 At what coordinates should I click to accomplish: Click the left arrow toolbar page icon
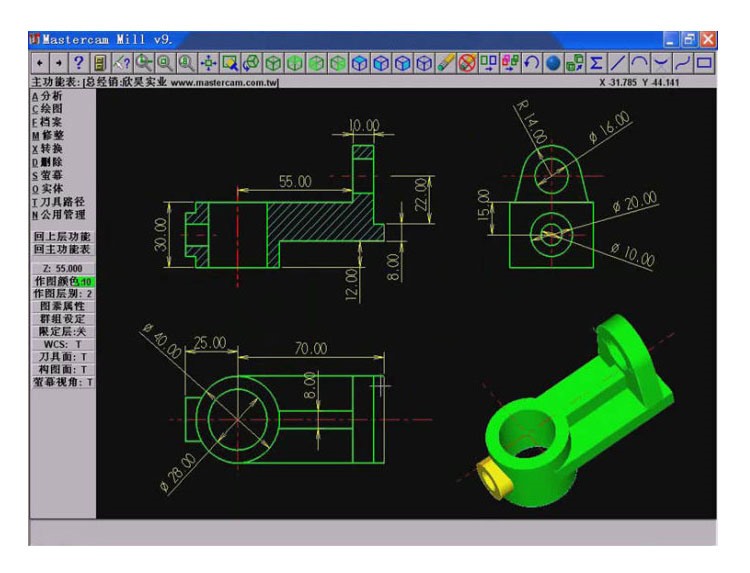tap(38, 63)
